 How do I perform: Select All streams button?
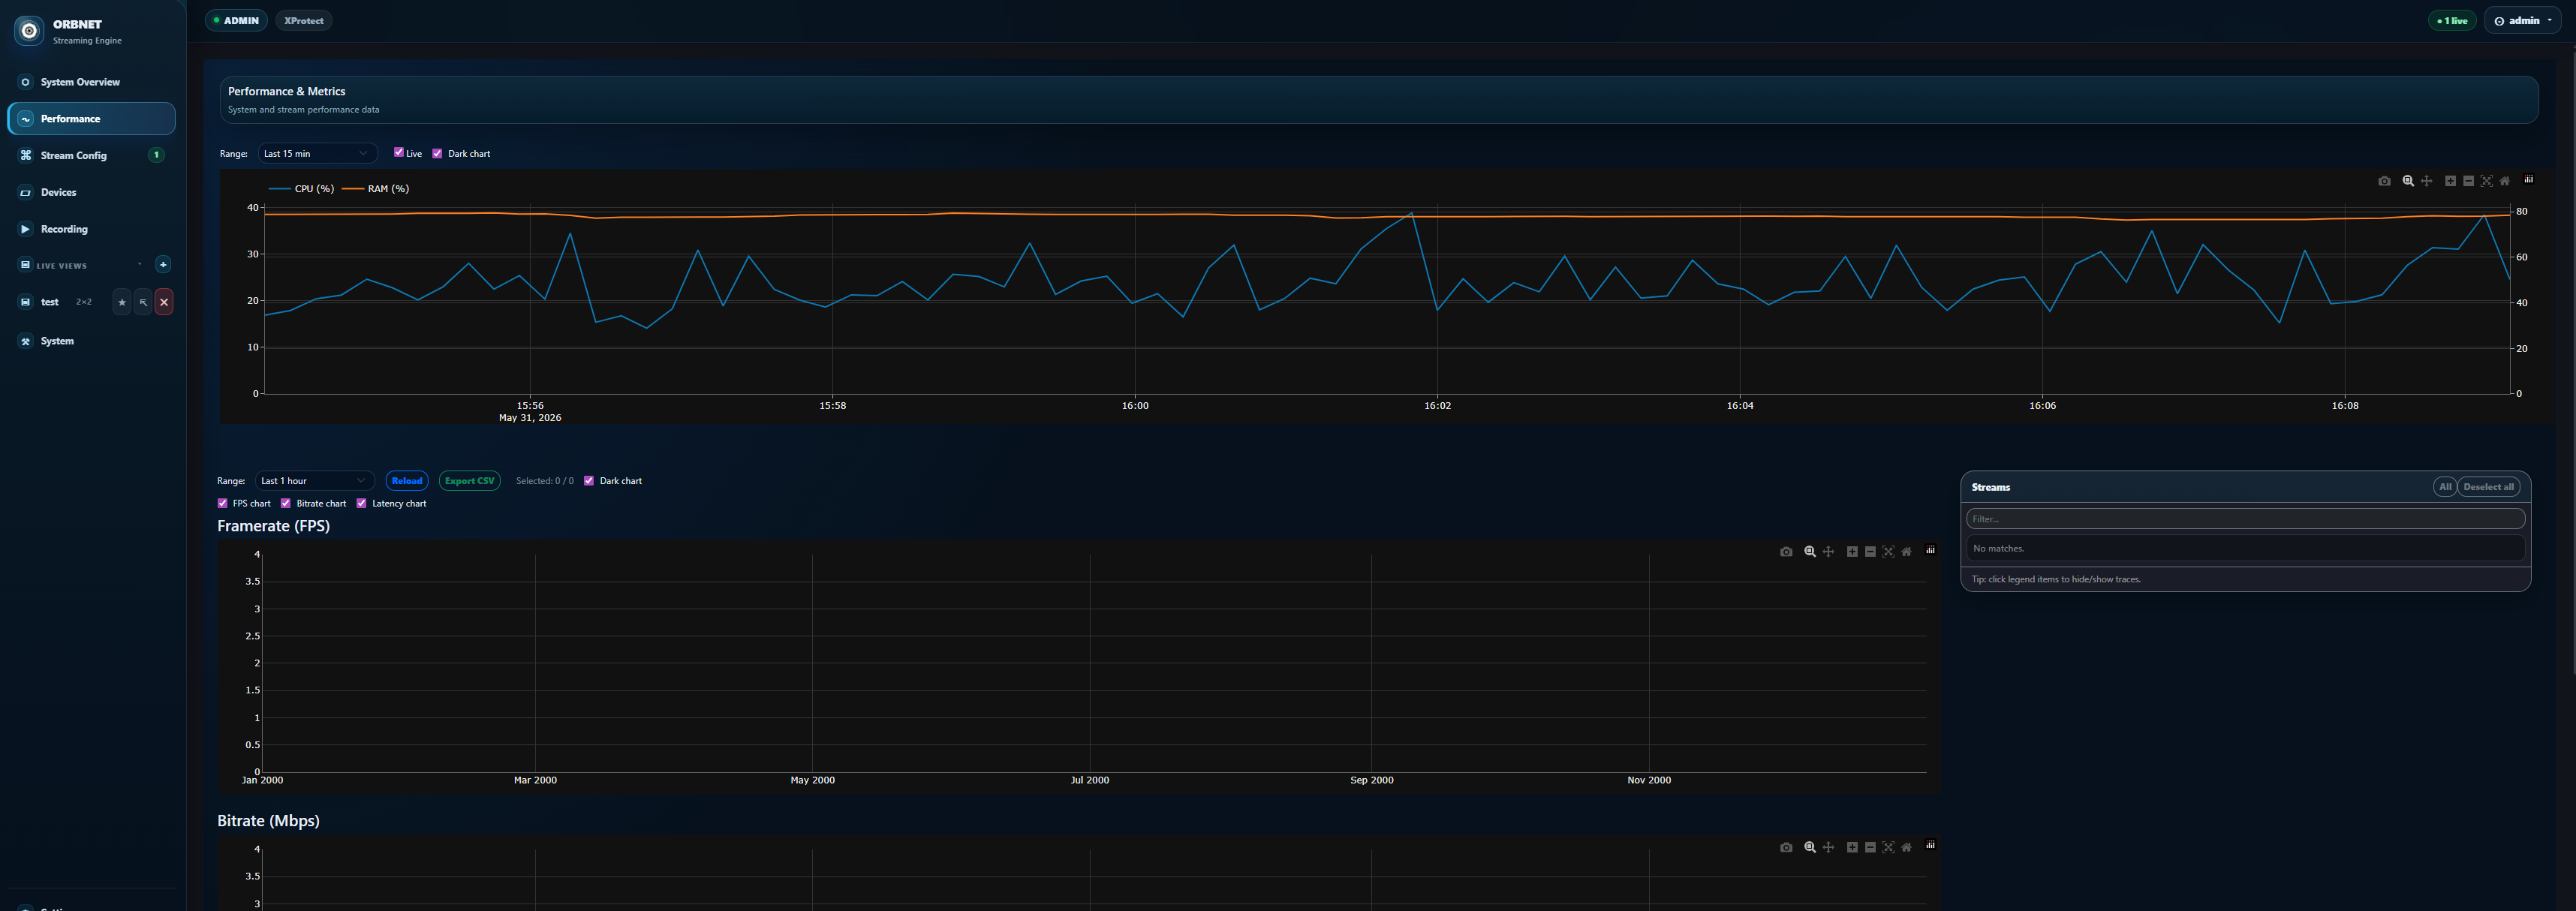point(2444,487)
